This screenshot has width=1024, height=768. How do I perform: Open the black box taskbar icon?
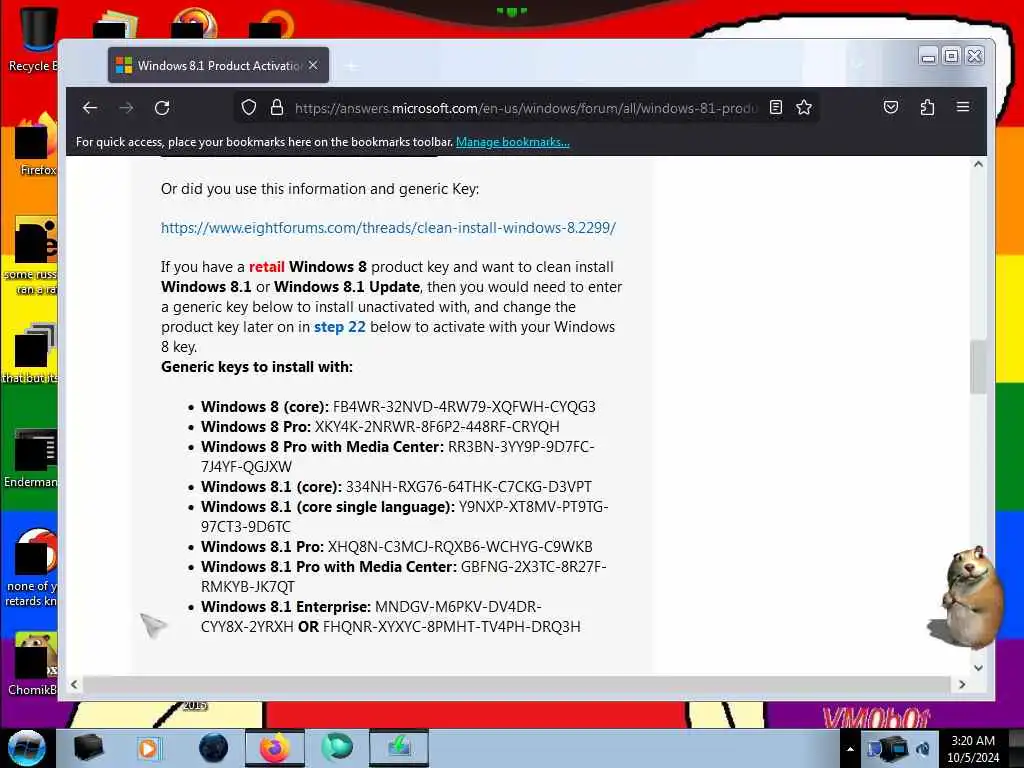[89, 748]
